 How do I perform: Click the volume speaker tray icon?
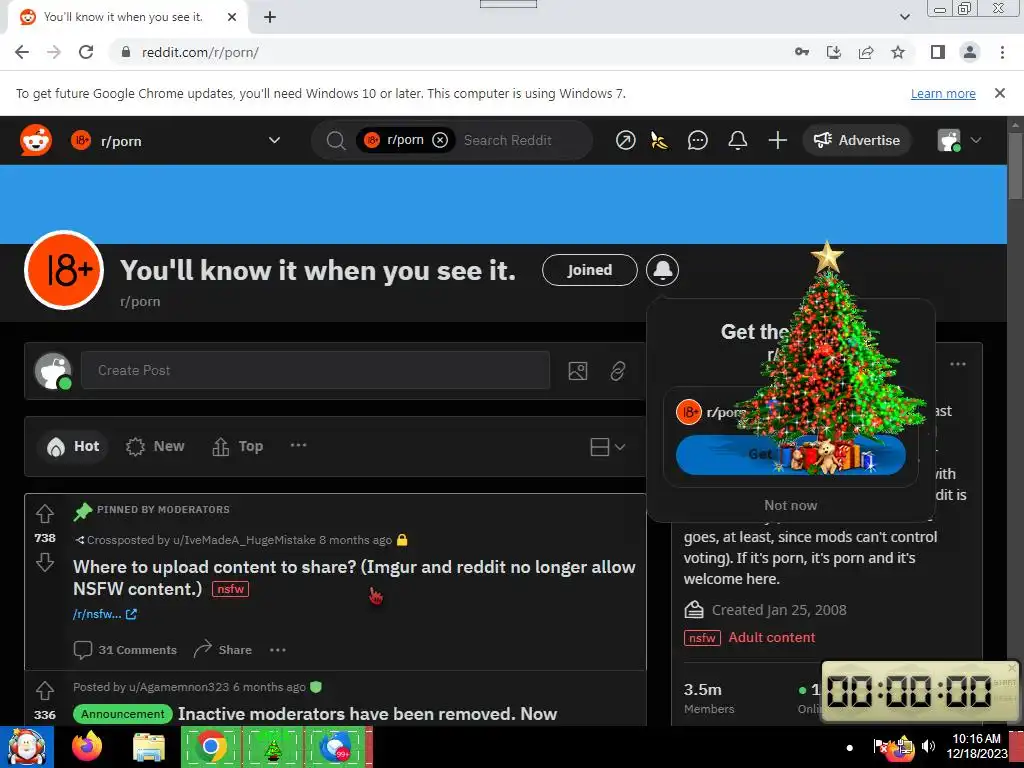click(928, 746)
